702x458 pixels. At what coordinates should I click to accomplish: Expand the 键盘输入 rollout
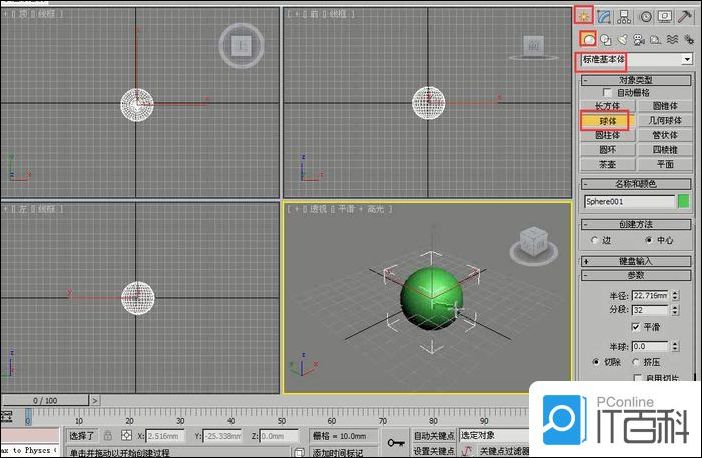636,261
